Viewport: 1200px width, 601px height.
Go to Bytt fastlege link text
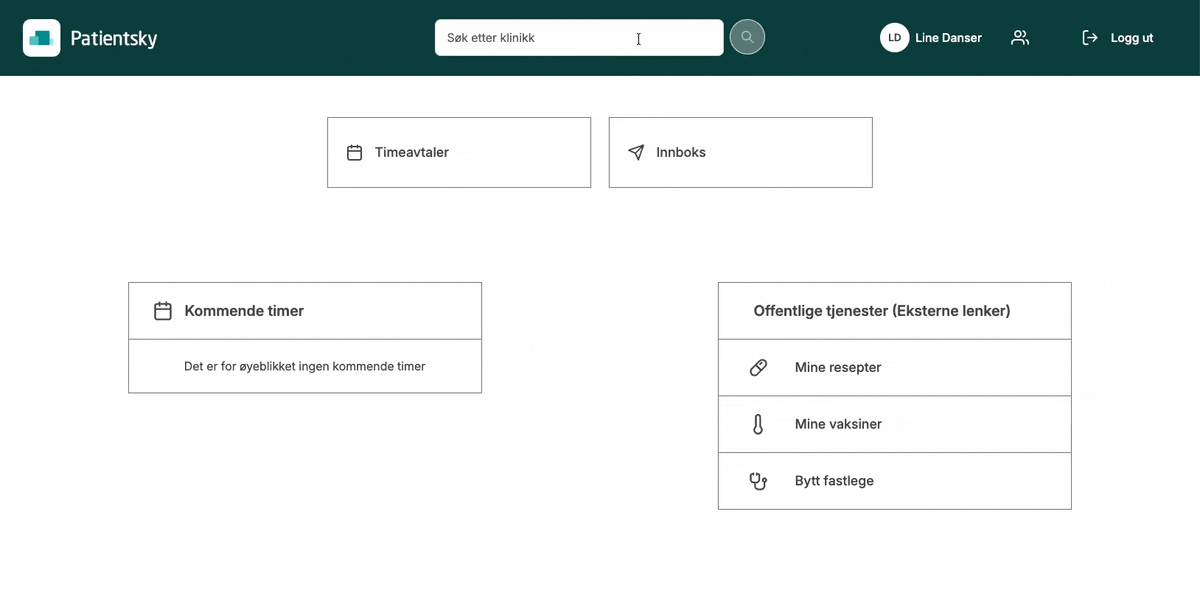click(834, 481)
